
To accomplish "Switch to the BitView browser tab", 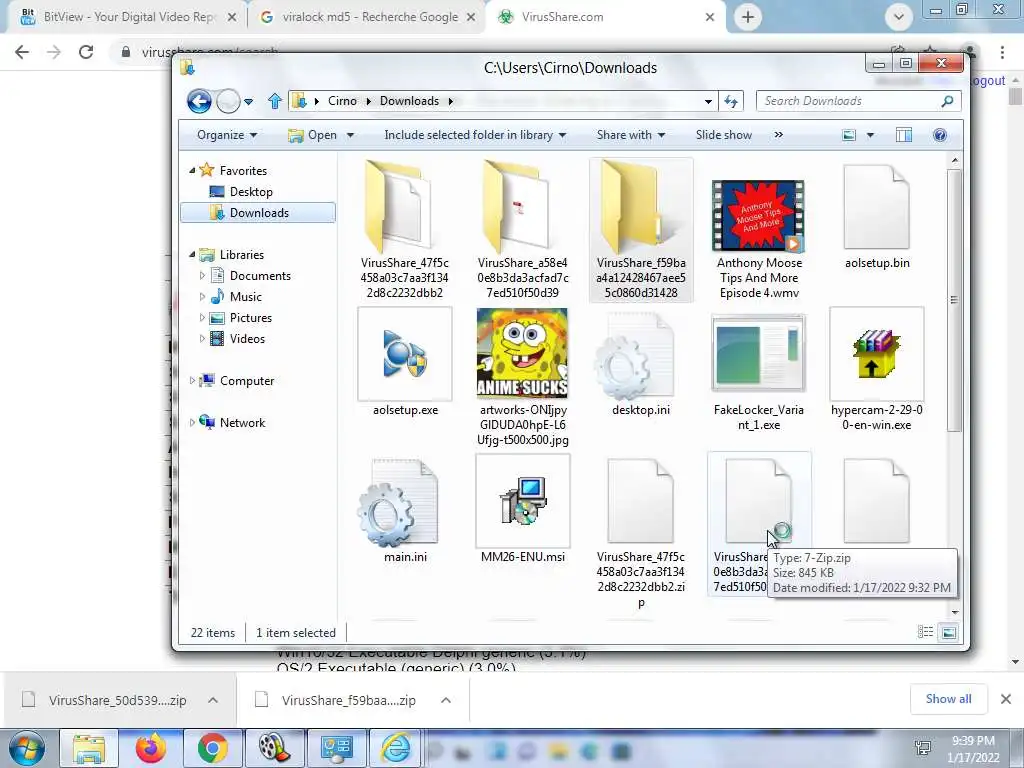I will (128, 17).
